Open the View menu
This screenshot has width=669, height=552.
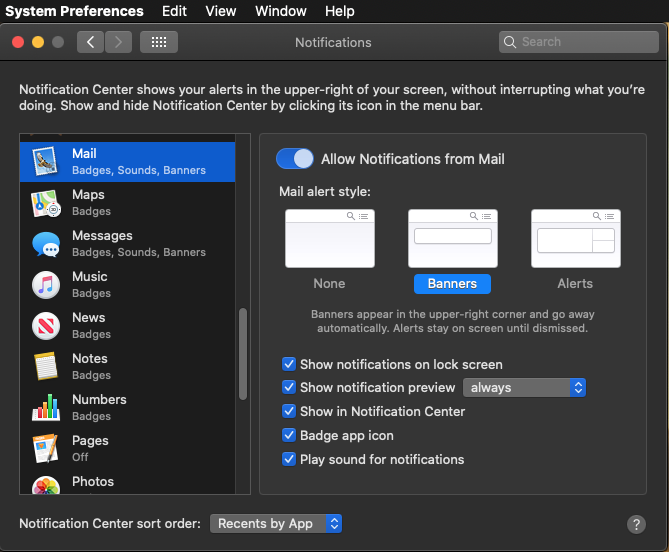pyautogui.click(x=221, y=11)
